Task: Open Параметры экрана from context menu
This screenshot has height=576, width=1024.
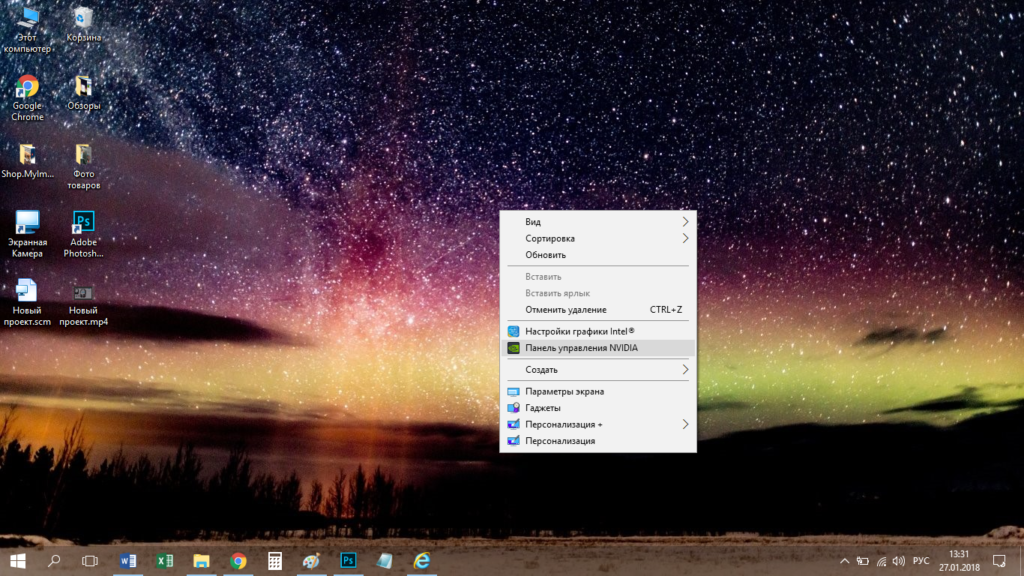Action: (565, 392)
